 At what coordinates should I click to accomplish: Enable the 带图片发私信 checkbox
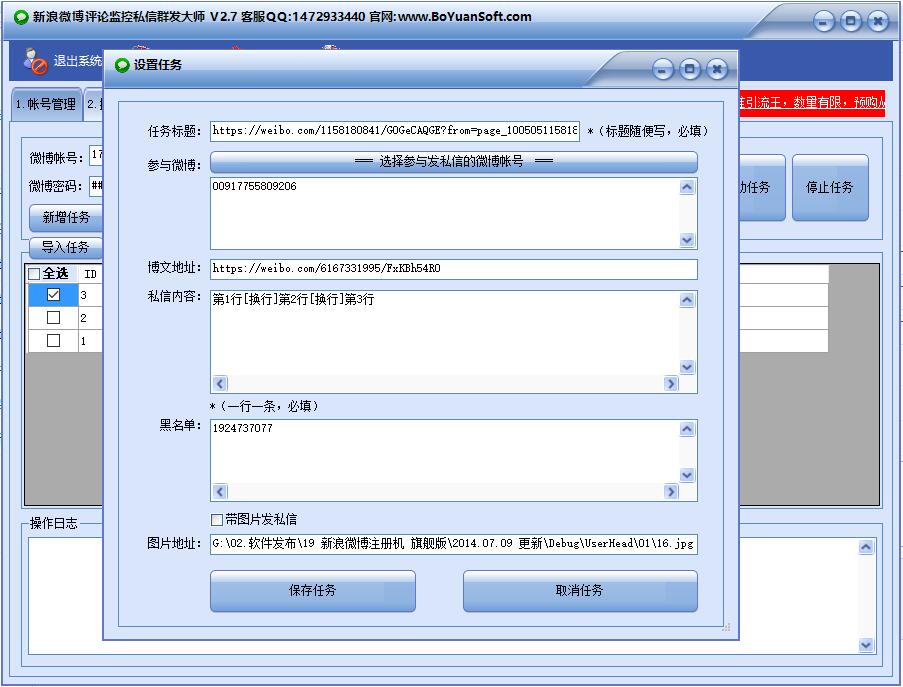[217, 520]
